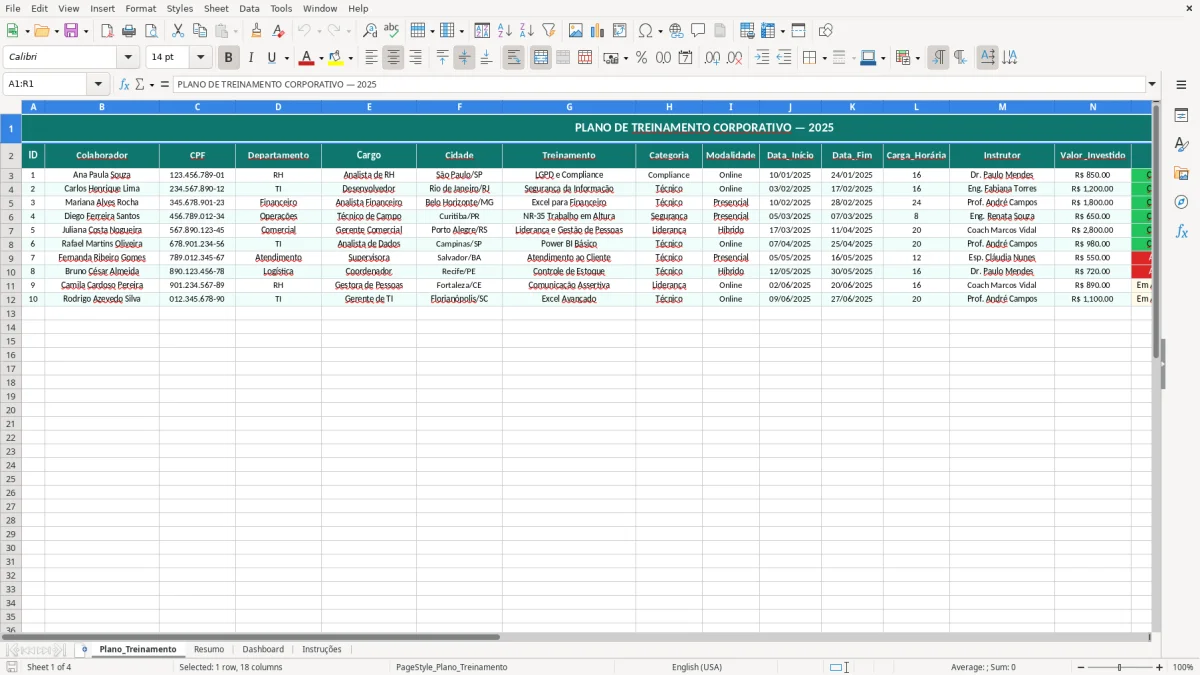Toggle Align Right

(415, 58)
